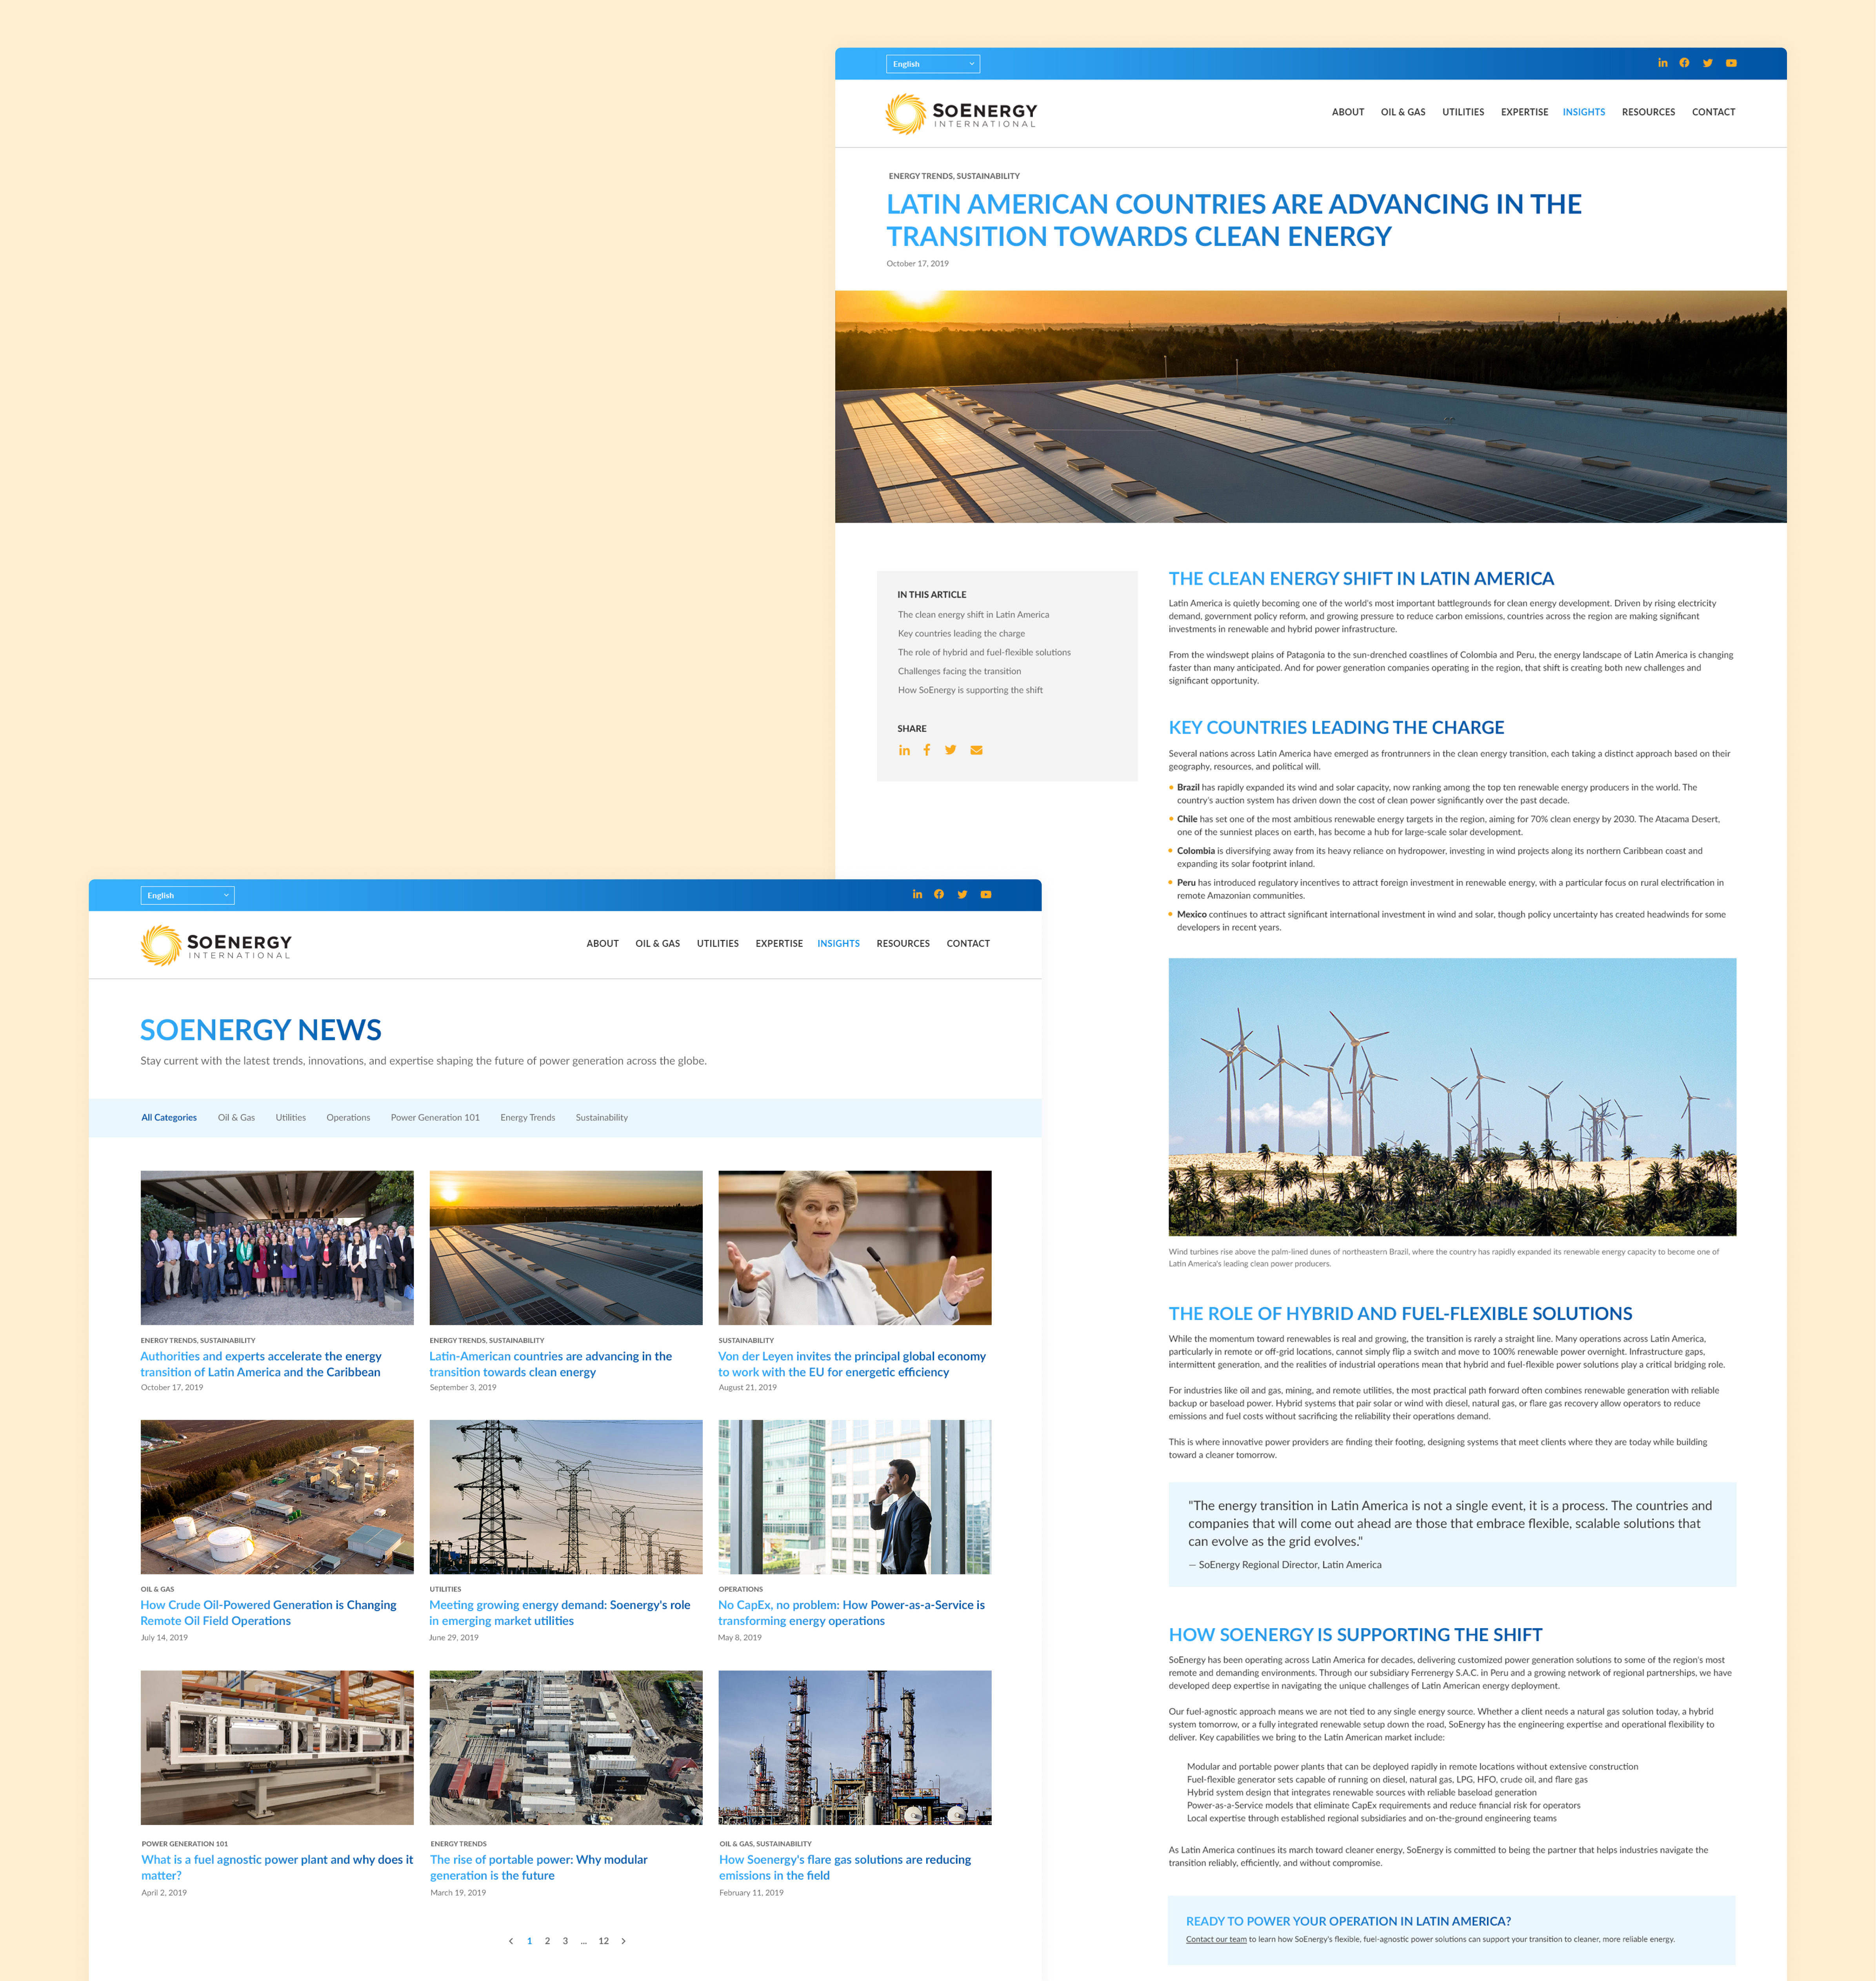Select Oil & Gas category filter
The height and width of the screenshot is (1981, 1876).
coord(236,1117)
